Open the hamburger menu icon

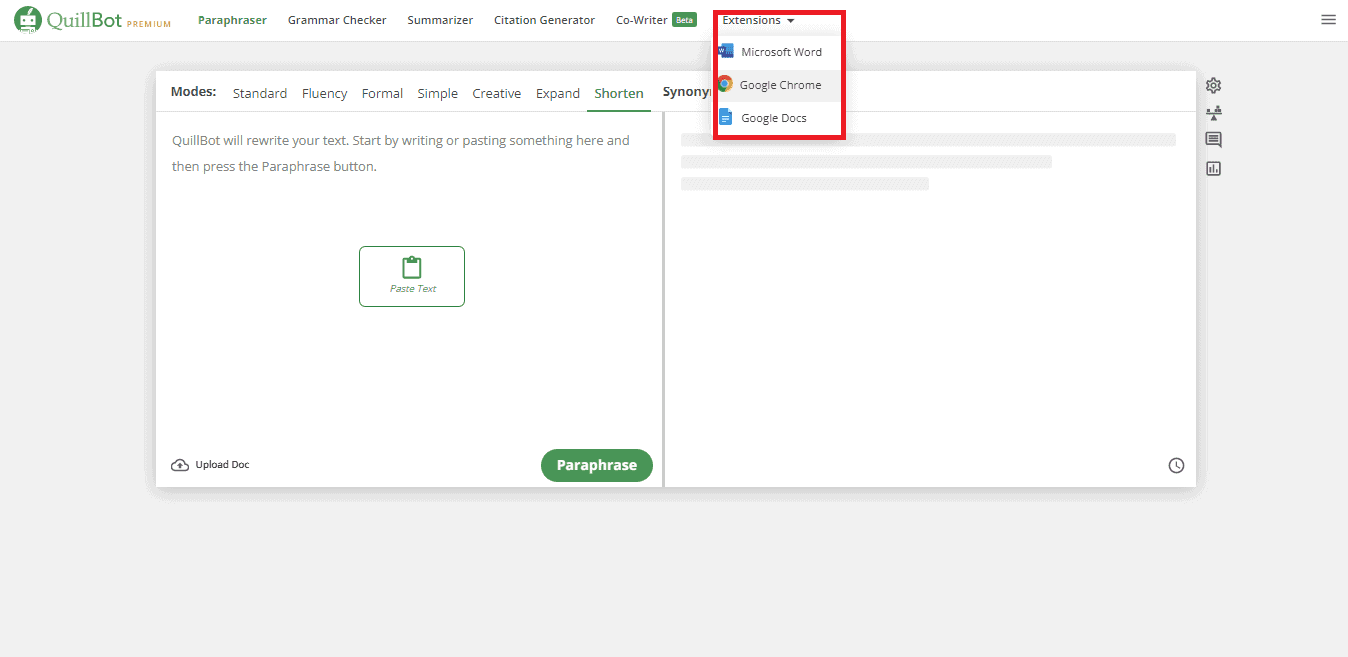click(1328, 20)
